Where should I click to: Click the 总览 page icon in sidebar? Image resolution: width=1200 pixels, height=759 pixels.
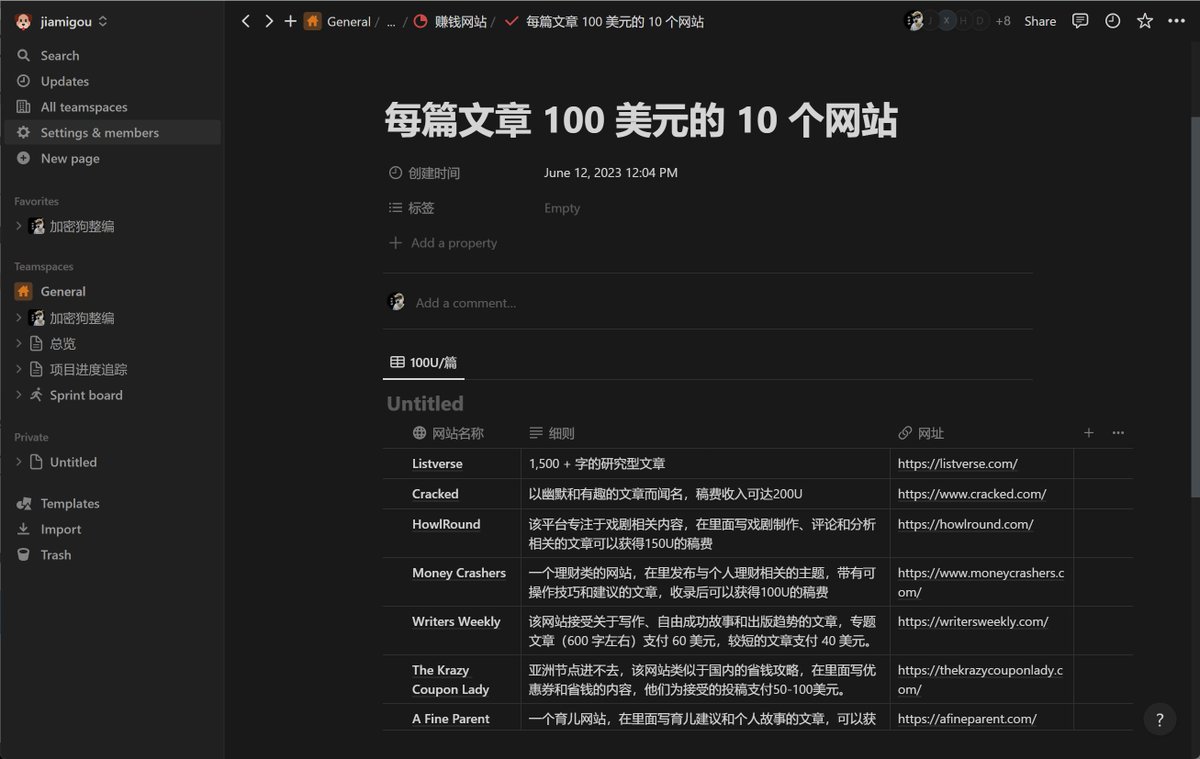[x=37, y=343]
